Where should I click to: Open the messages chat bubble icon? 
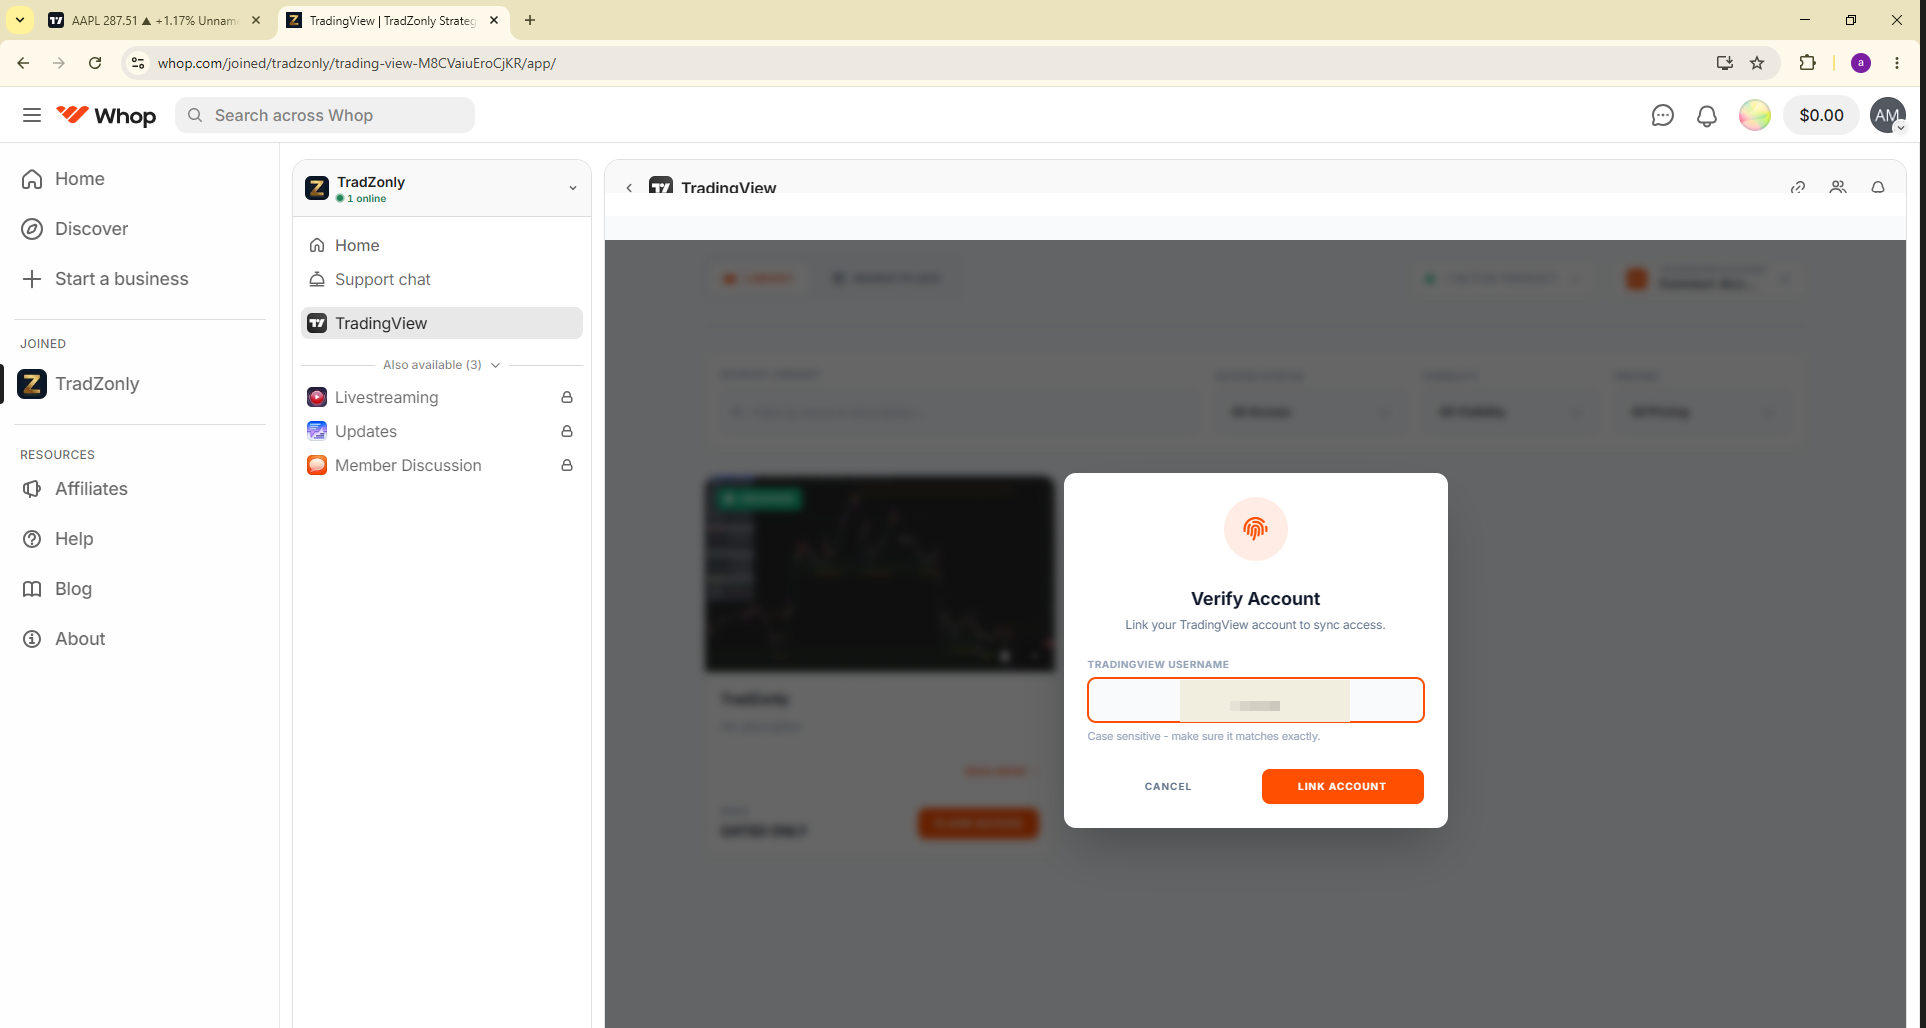tap(1662, 116)
